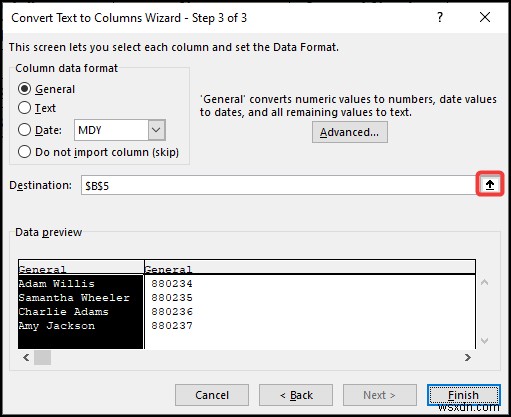511x417 pixels.
Task: Click the 880237 value in preview
Action: pos(172,325)
